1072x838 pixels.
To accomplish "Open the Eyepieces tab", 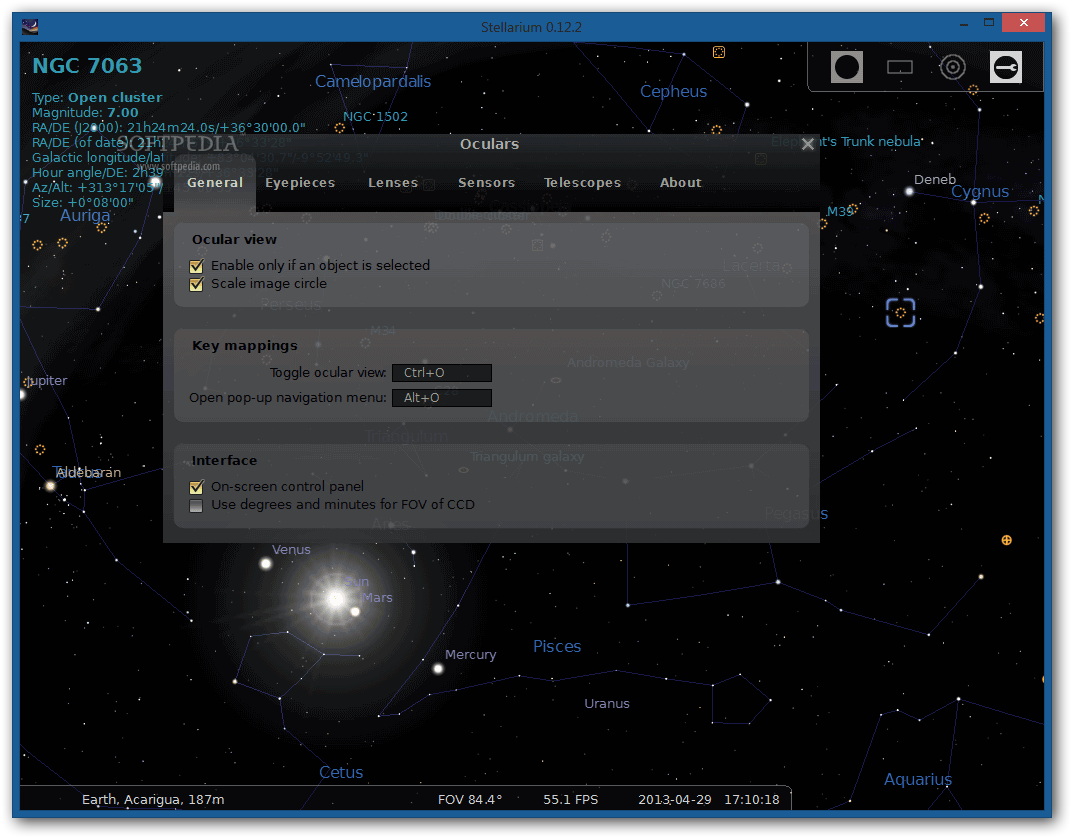I will coord(300,183).
